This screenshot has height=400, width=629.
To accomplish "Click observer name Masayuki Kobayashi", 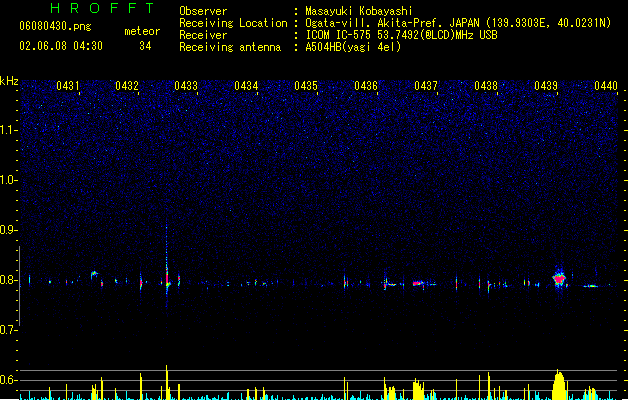I will click(359, 11).
